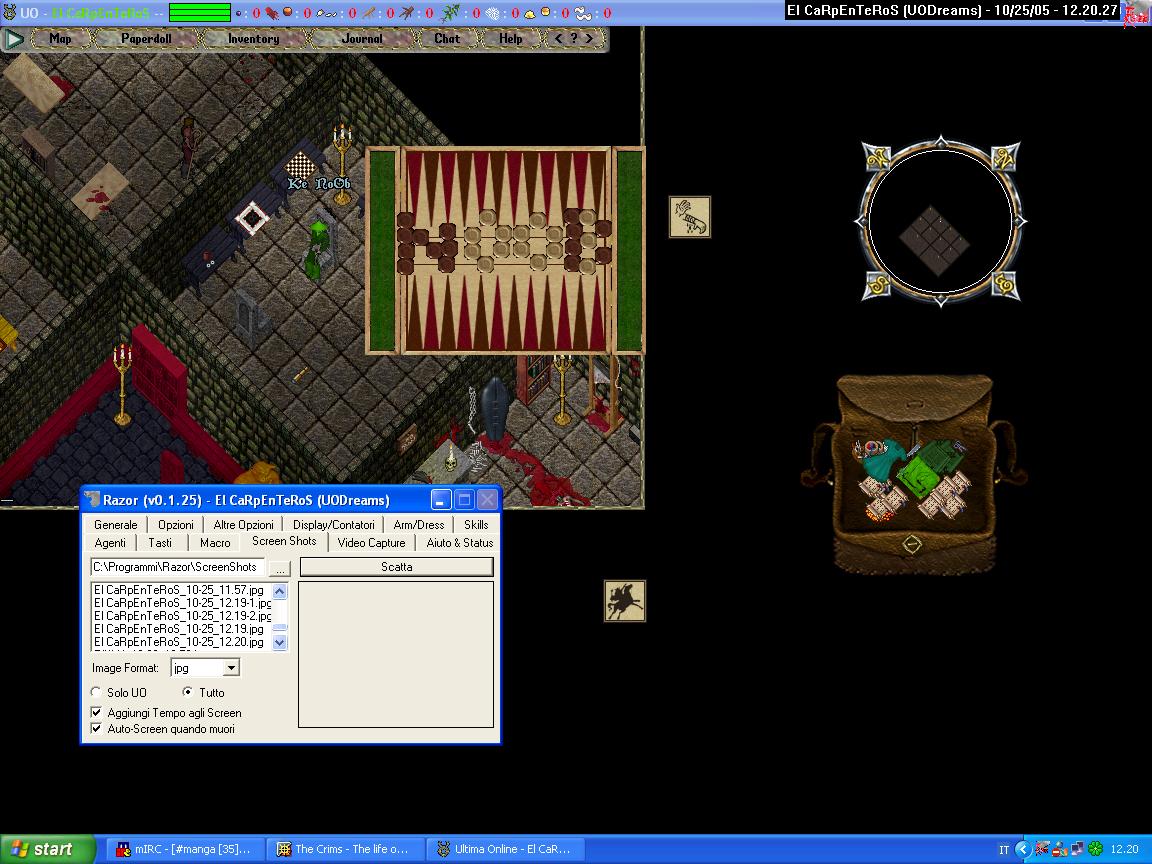1152x864 pixels.
Task: Open the Chat menu
Action: pyautogui.click(x=447, y=39)
